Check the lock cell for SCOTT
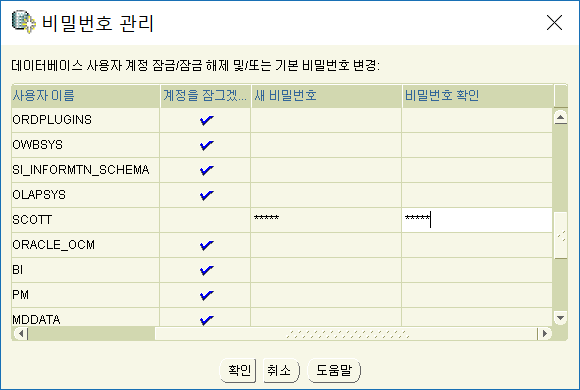This screenshot has width=580, height=390. click(205, 220)
